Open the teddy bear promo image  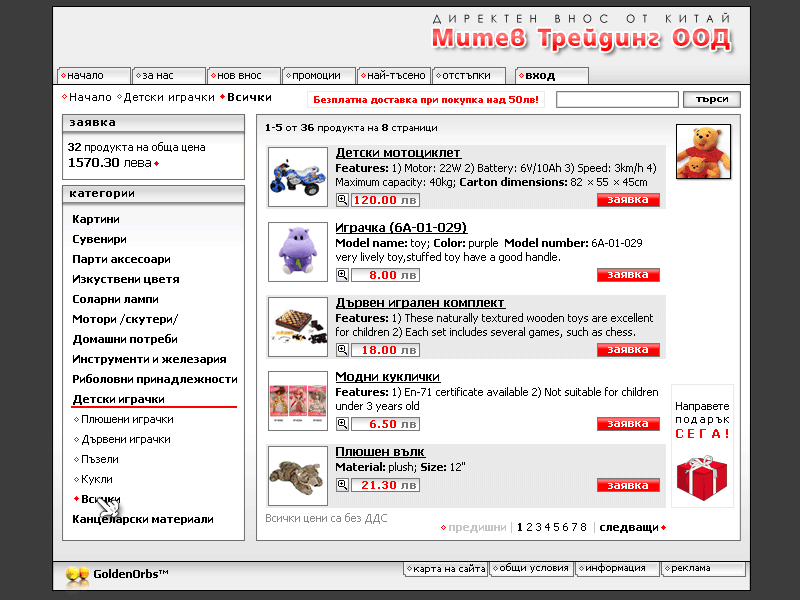coord(703,151)
